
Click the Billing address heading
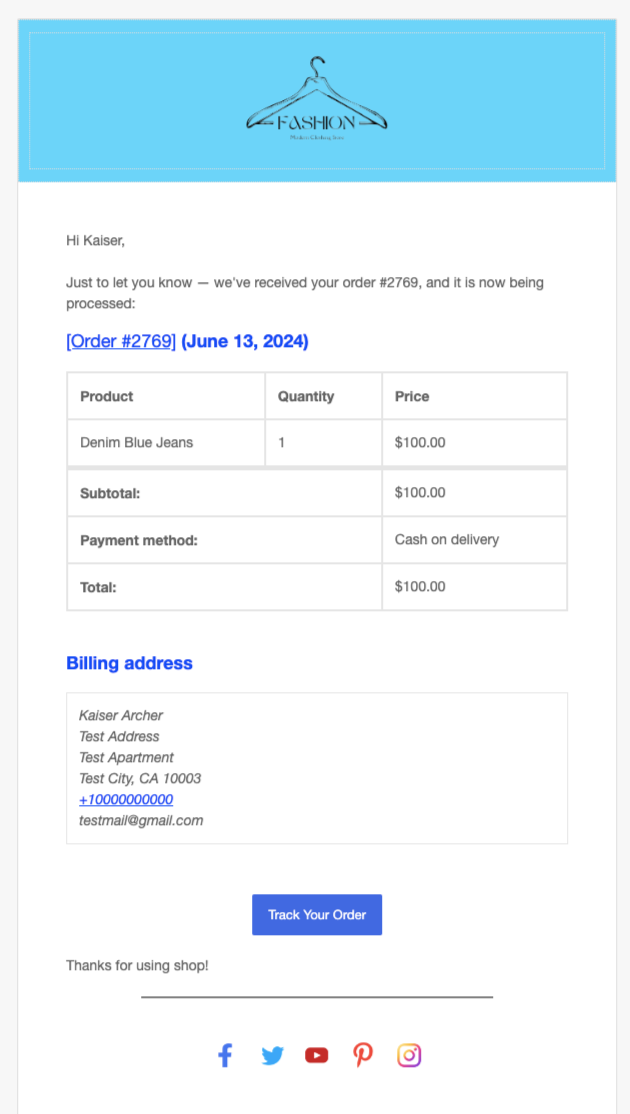(x=129, y=663)
